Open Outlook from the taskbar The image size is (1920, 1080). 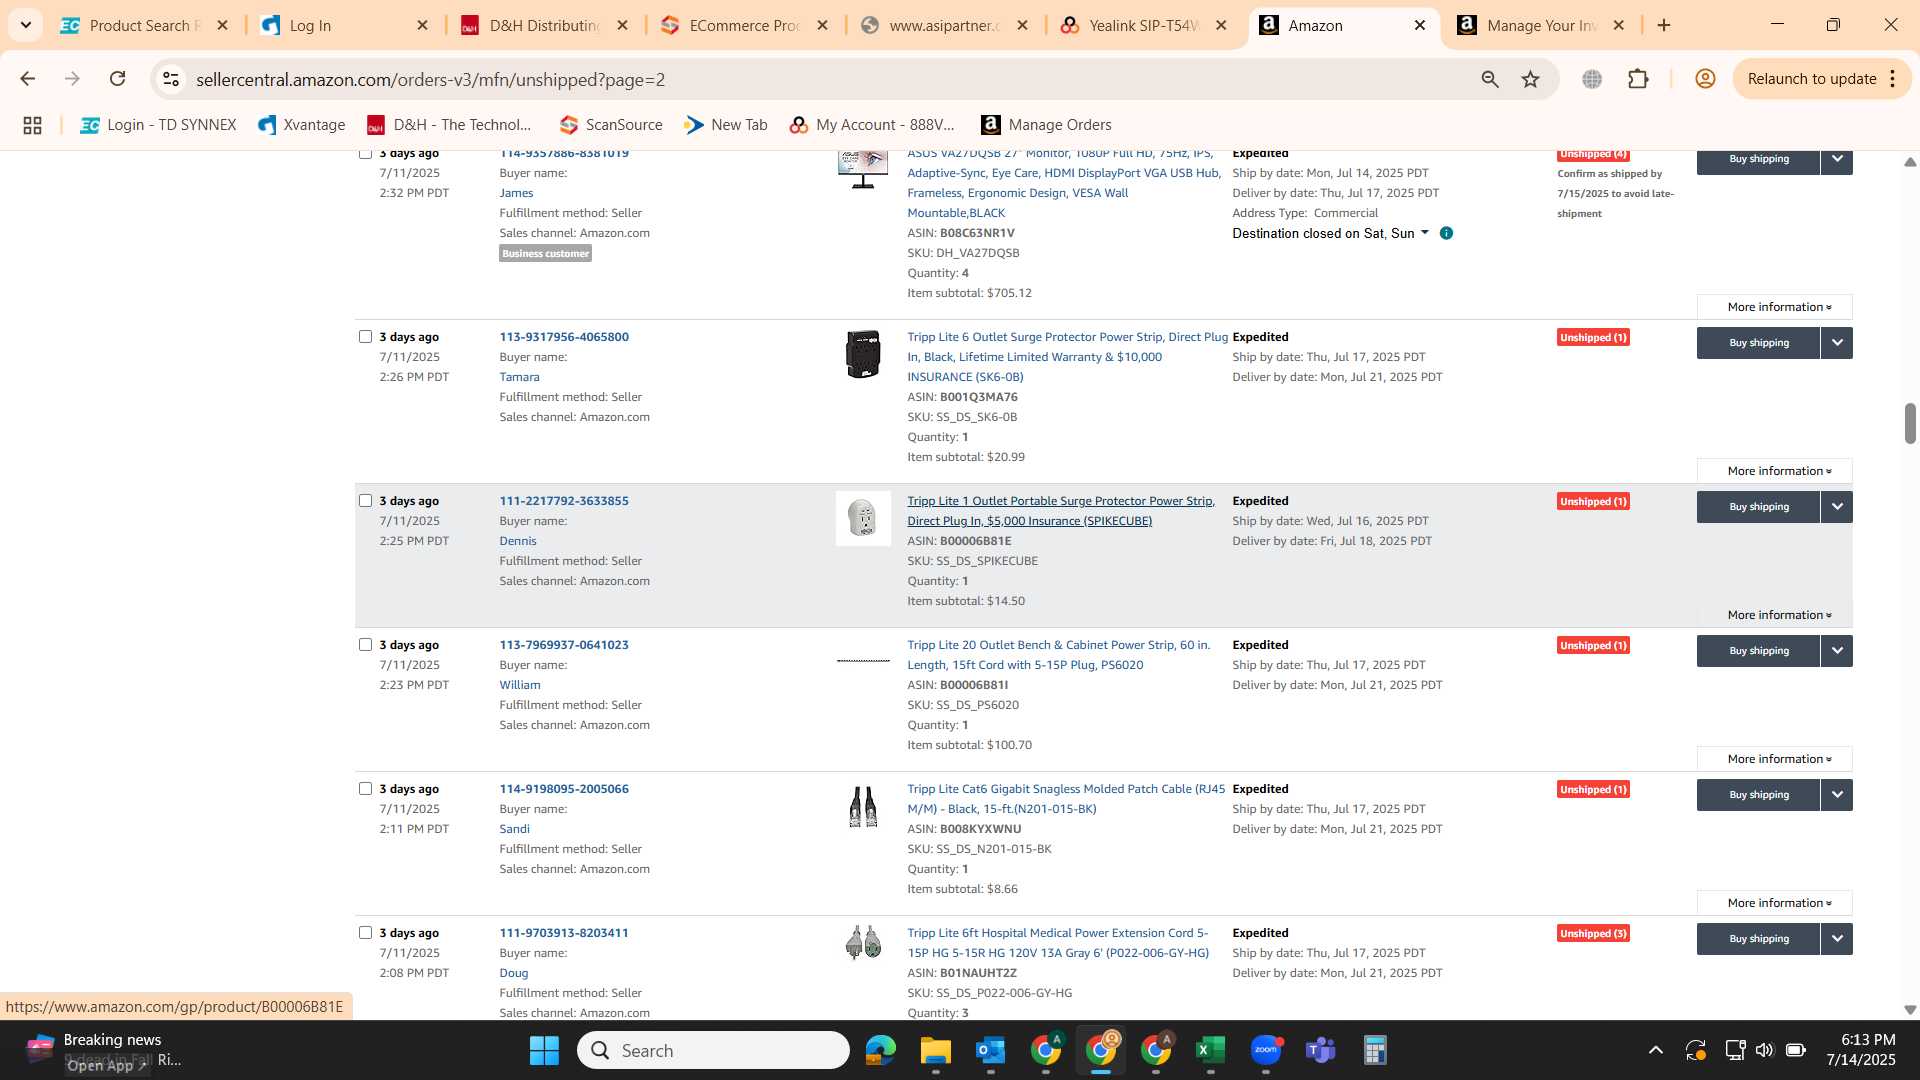click(x=990, y=1050)
